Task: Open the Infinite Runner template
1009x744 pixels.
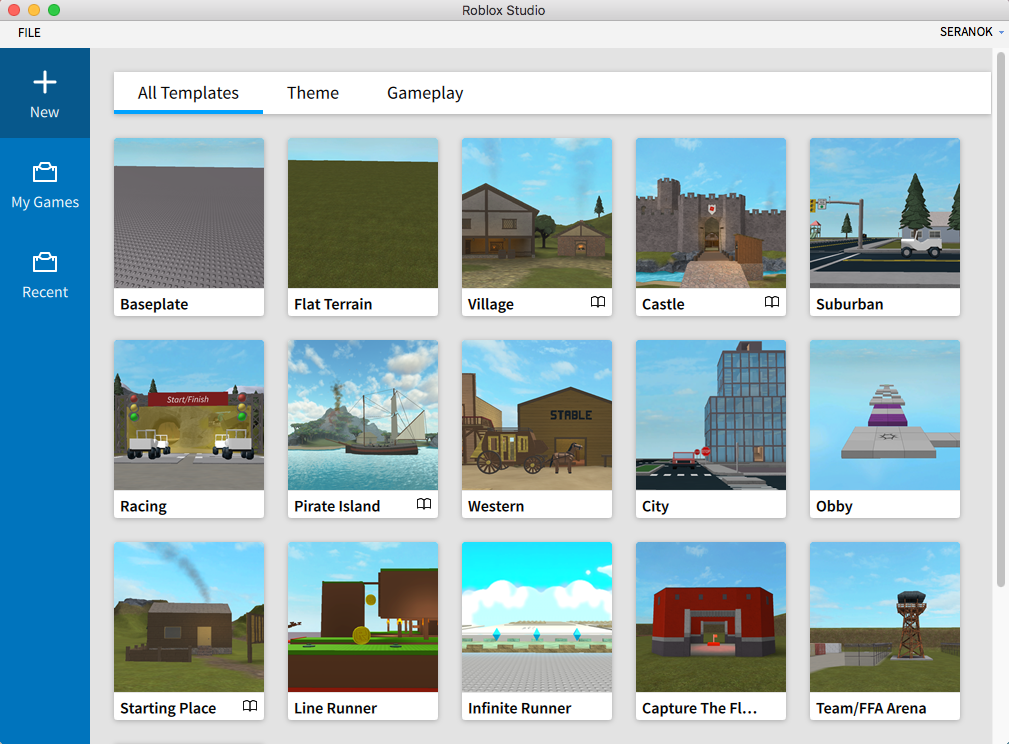Action: 536,616
